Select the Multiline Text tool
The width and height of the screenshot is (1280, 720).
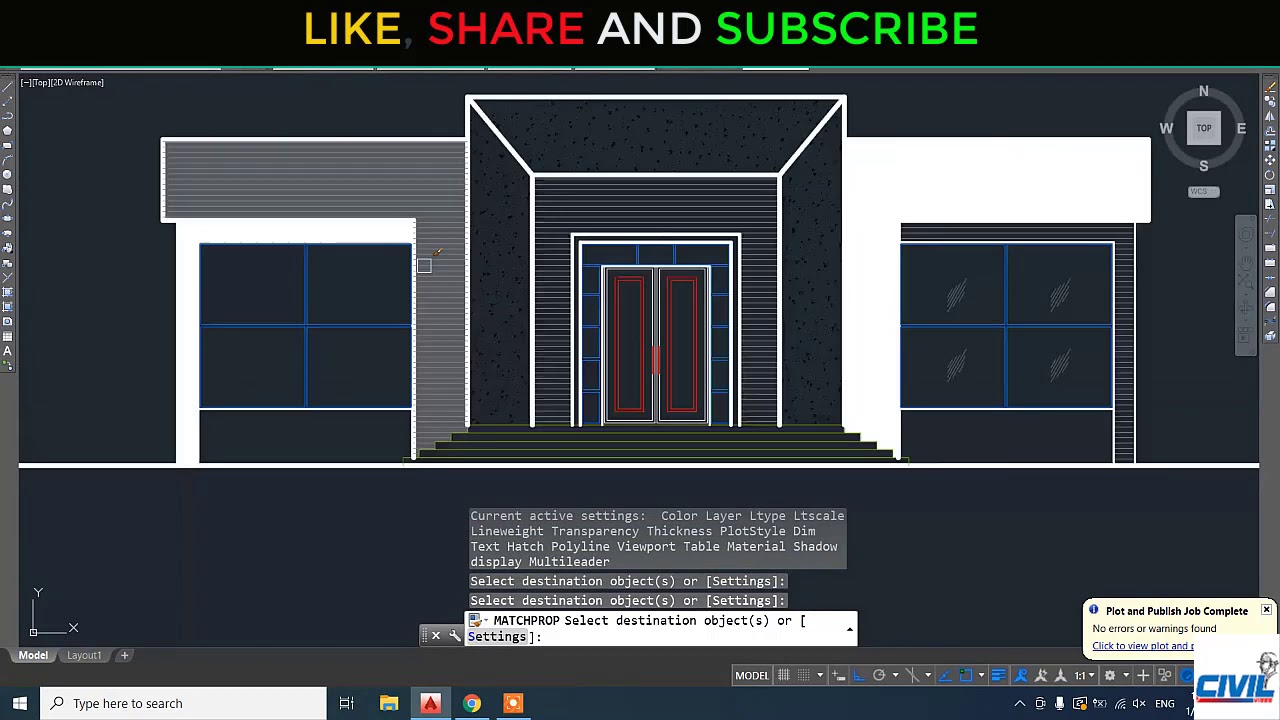point(8,351)
